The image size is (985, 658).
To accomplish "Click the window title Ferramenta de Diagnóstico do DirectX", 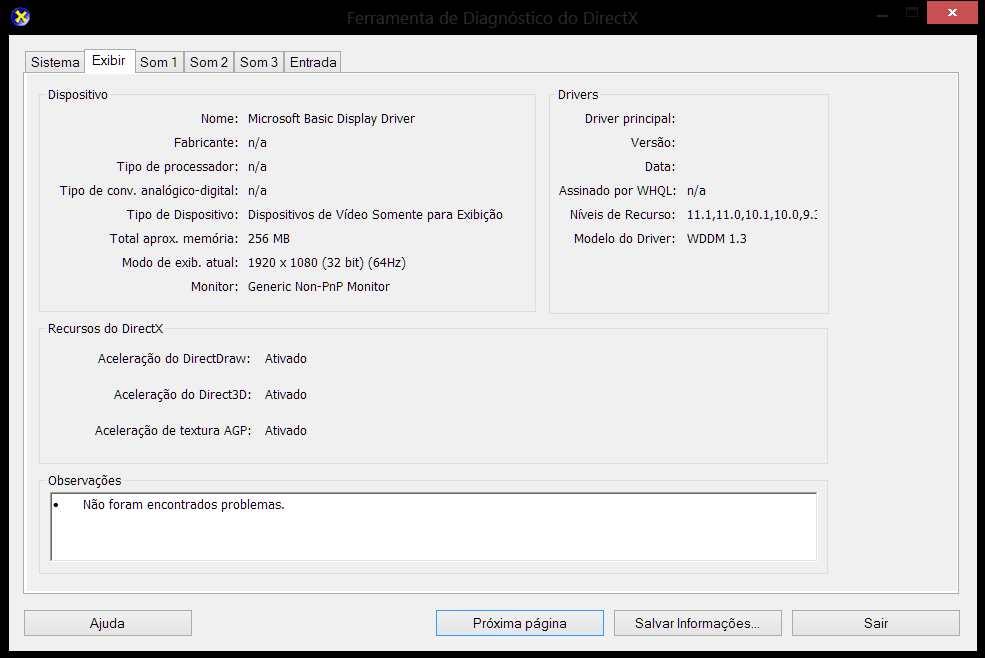I will (x=492, y=18).
